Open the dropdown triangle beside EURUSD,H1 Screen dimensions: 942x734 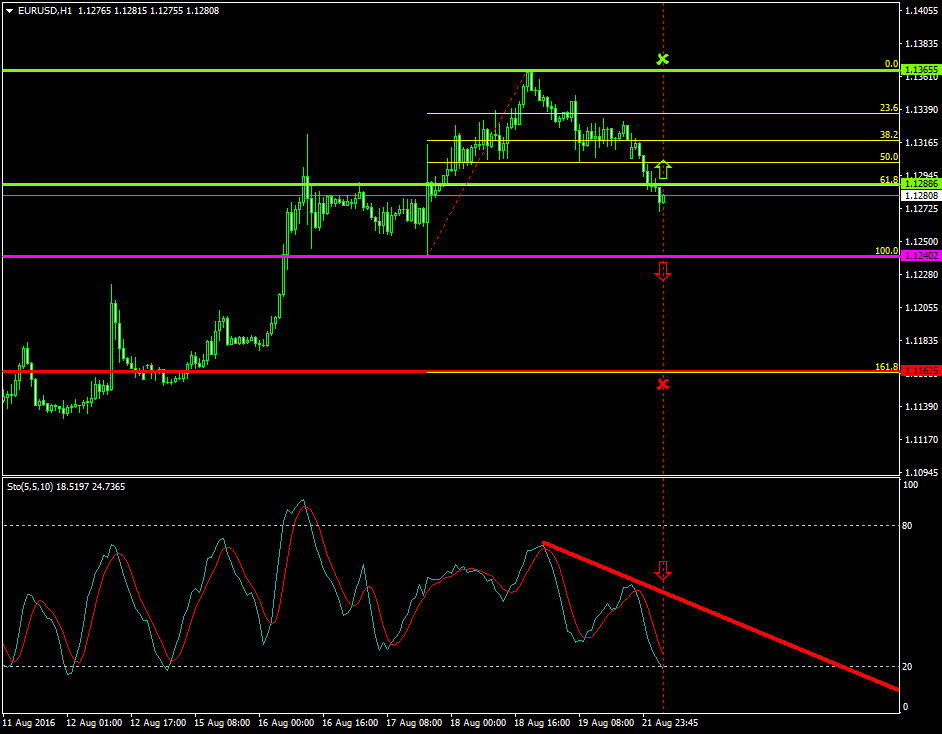(9, 10)
